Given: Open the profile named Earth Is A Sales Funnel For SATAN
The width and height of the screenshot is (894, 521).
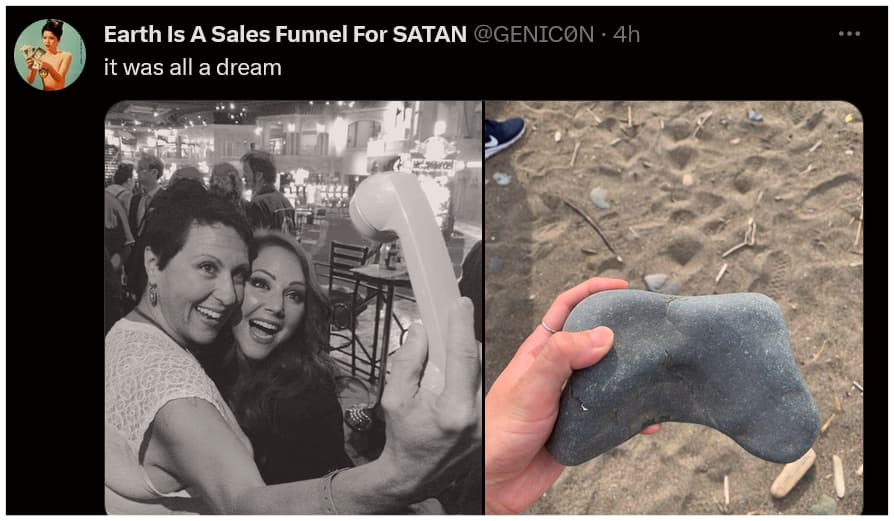Looking at the screenshot, I should 285,34.
